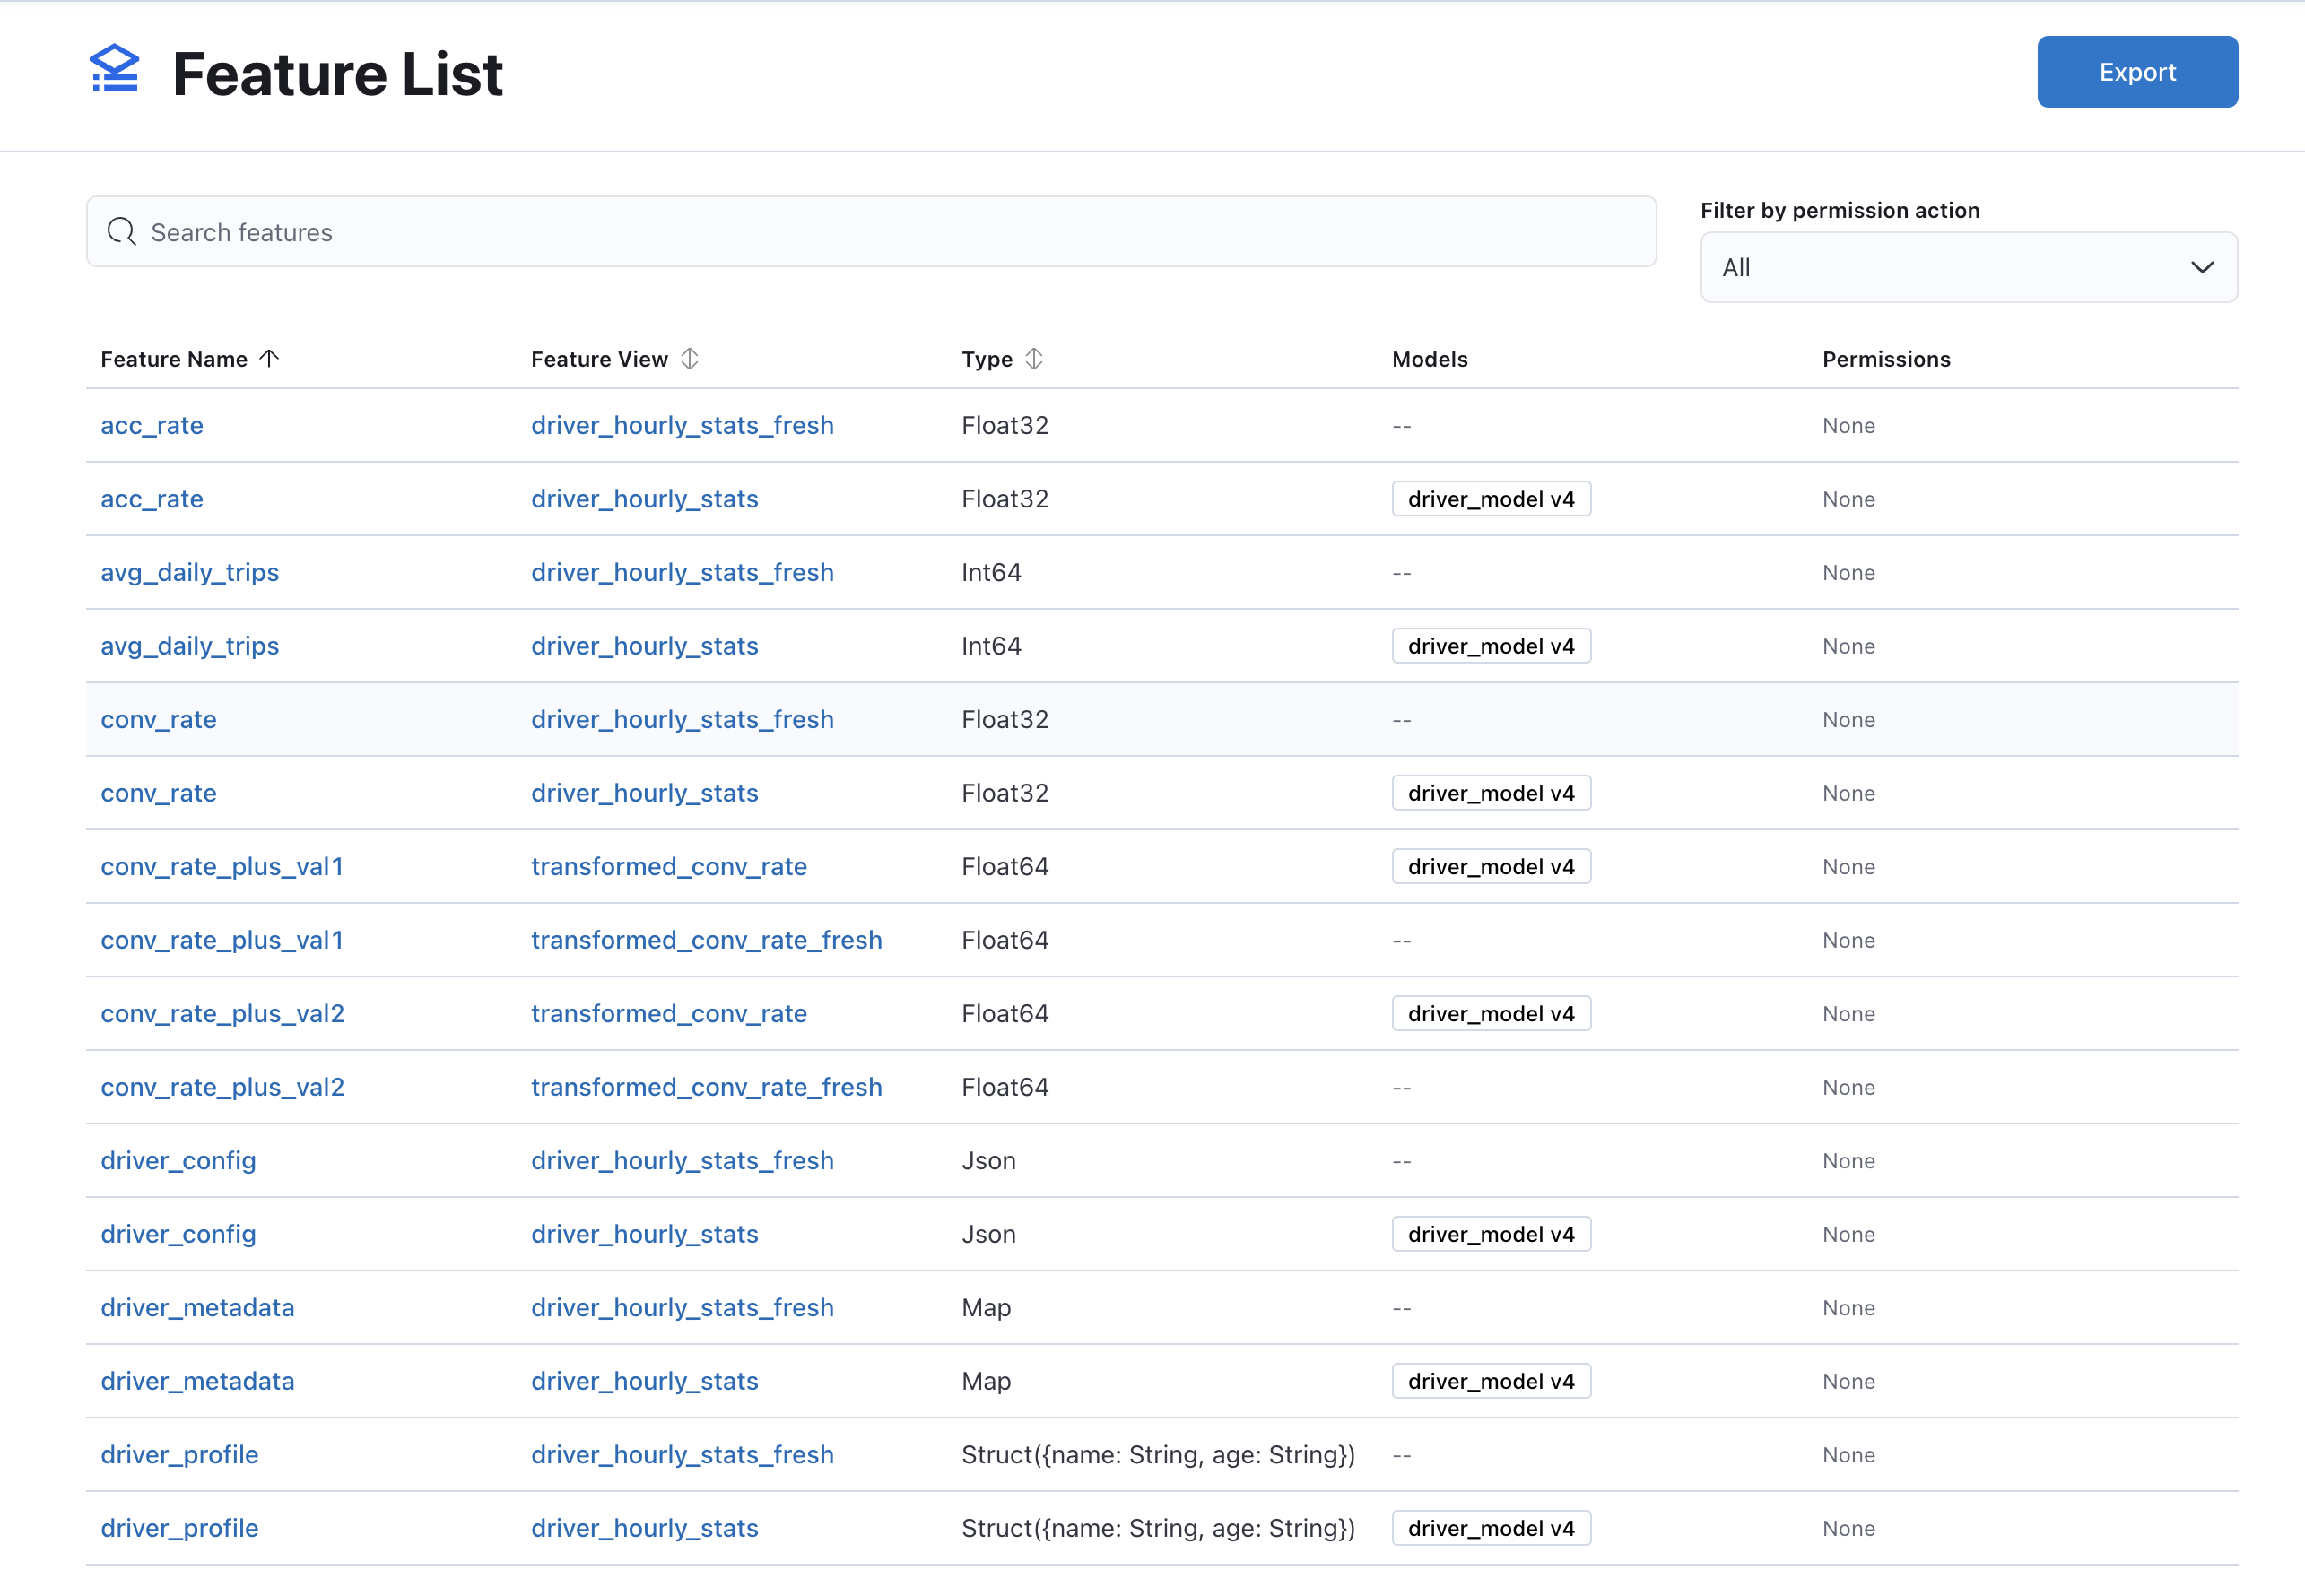The width and height of the screenshot is (2305, 1596).
Task: Open driver_config feature with driver_model v4
Action: click(179, 1234)
